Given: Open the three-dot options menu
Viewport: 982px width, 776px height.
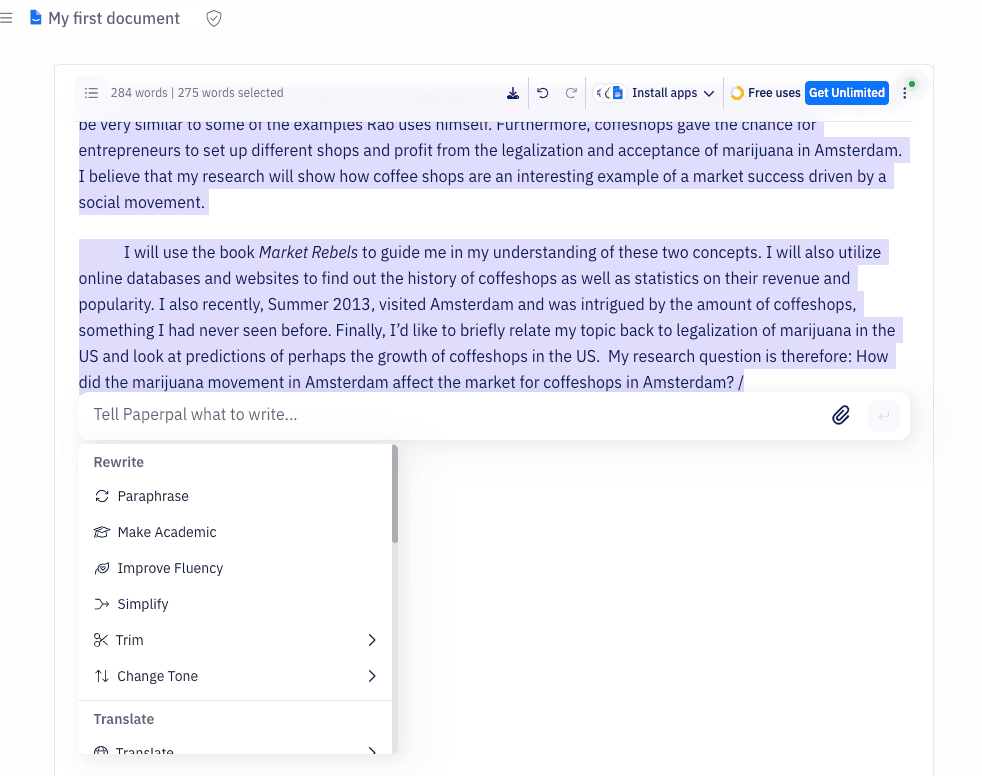Looking at the screenshot, I should point(905,92).
